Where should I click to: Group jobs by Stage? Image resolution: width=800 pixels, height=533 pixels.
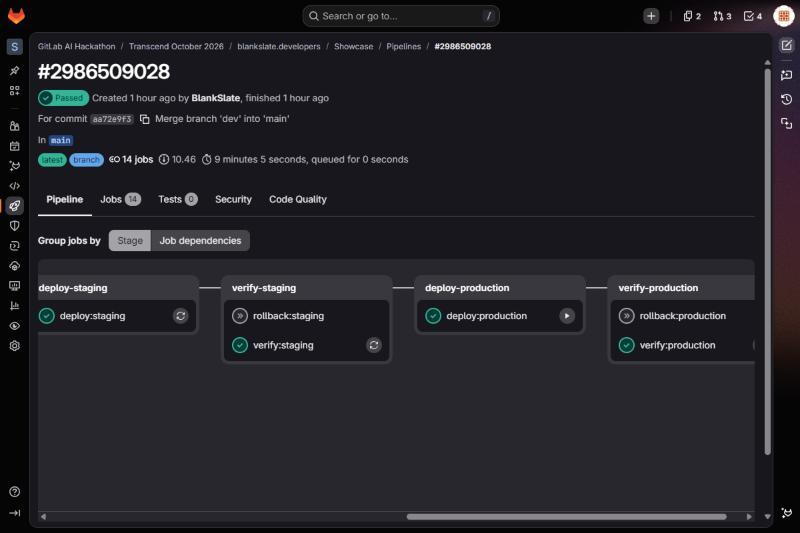click(130, 240)
